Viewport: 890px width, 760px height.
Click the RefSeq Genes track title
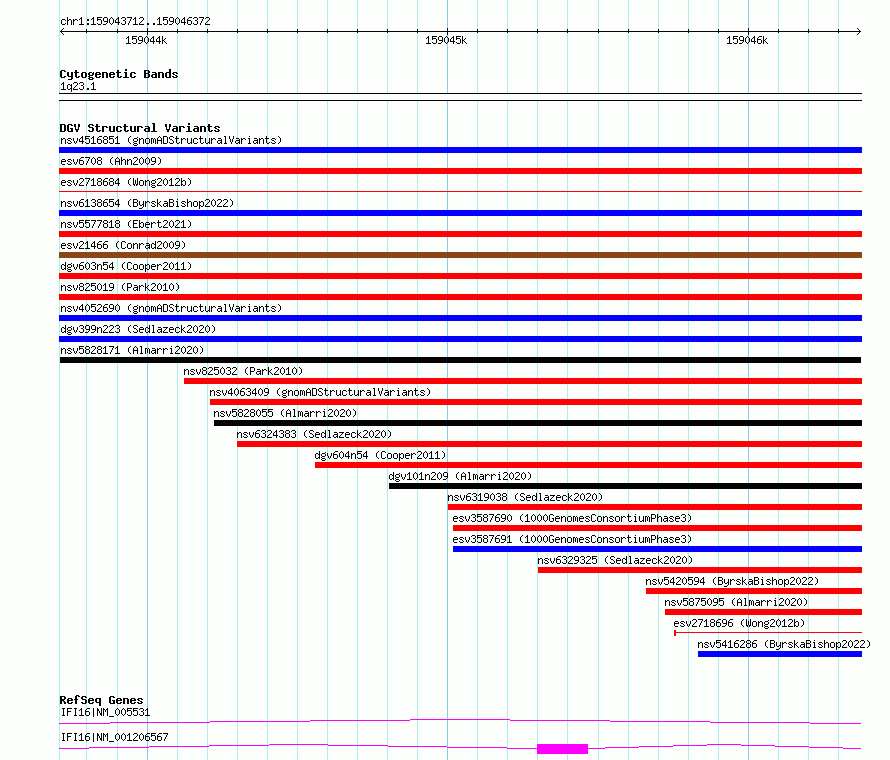[102, 700]
